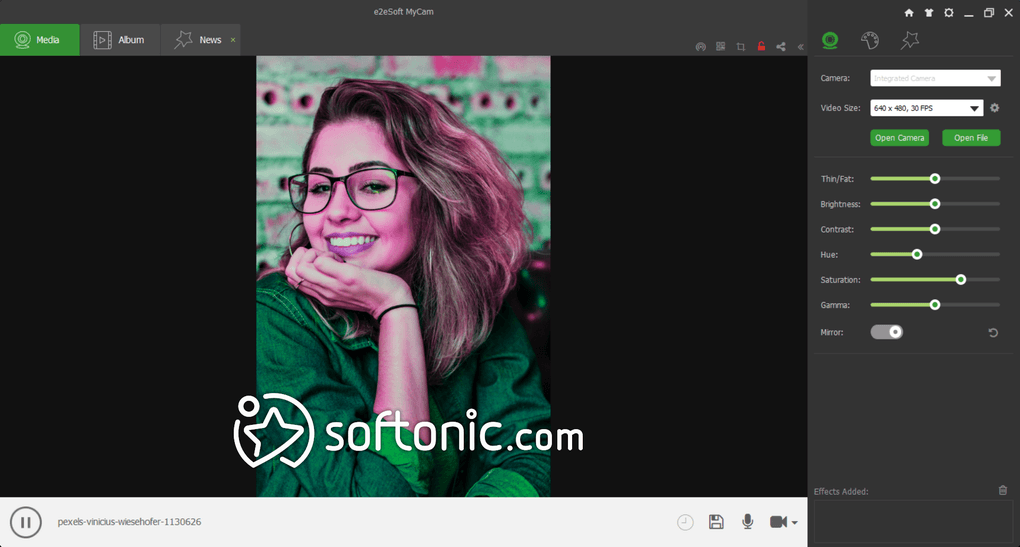Click the 'Saturation:' label
The image size is (1020, 547).
(x=840, y=280)
